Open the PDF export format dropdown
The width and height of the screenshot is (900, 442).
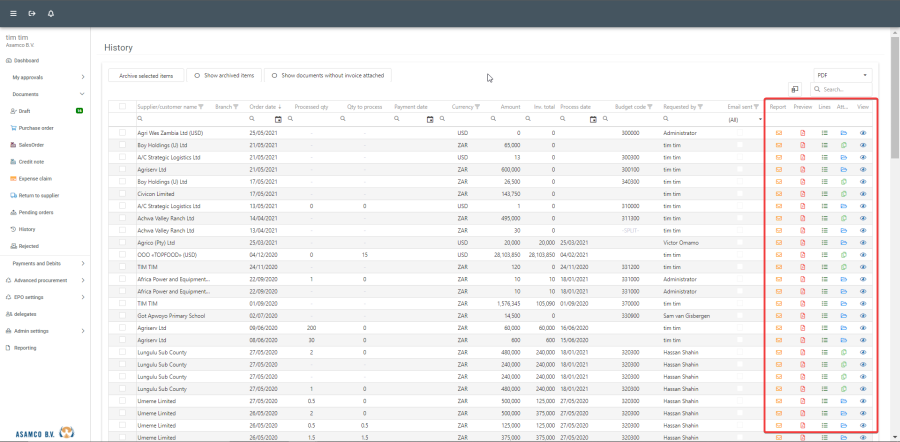pyautogui.click(x=842, y=75)
